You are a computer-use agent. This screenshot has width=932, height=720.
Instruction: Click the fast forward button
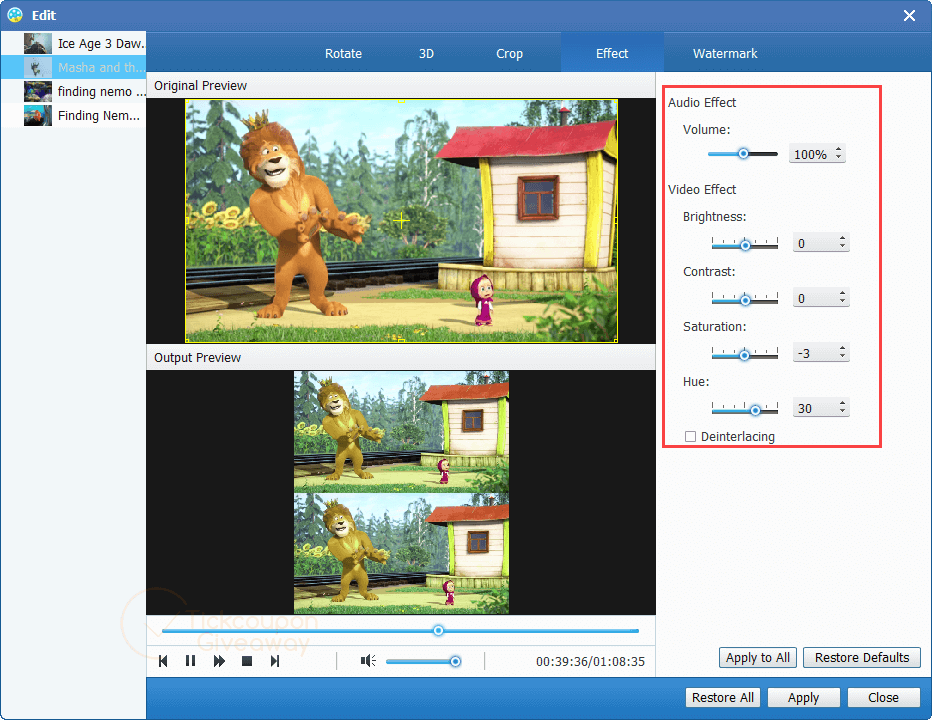pos(219,661)
